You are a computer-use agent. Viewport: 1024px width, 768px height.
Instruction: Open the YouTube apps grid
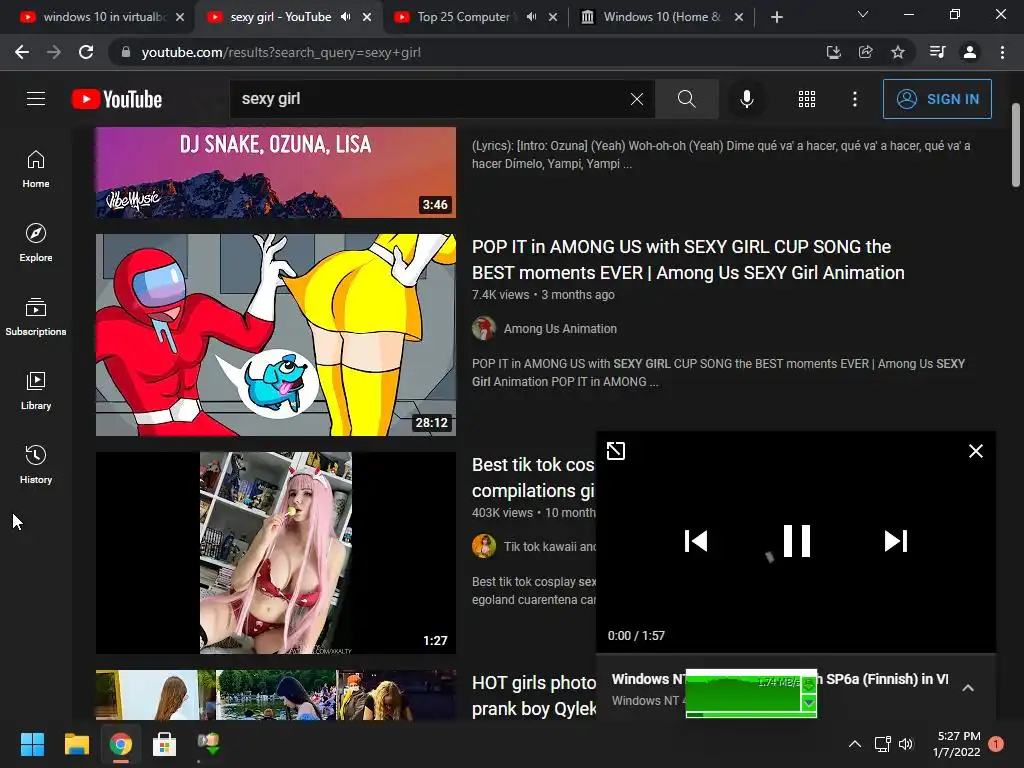[x=807, y=99]
